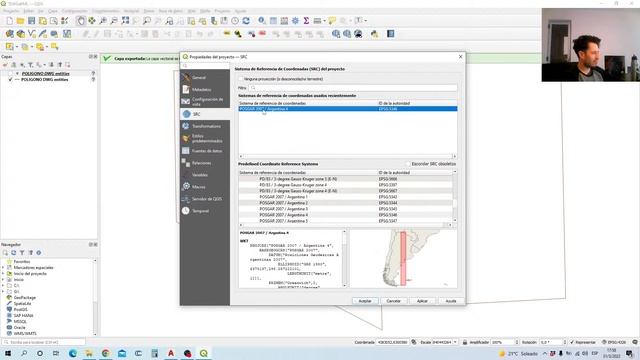Viewport: 640px width, 360px height.
Task: Open the Transformaciones tab
Action: point(205,126)
